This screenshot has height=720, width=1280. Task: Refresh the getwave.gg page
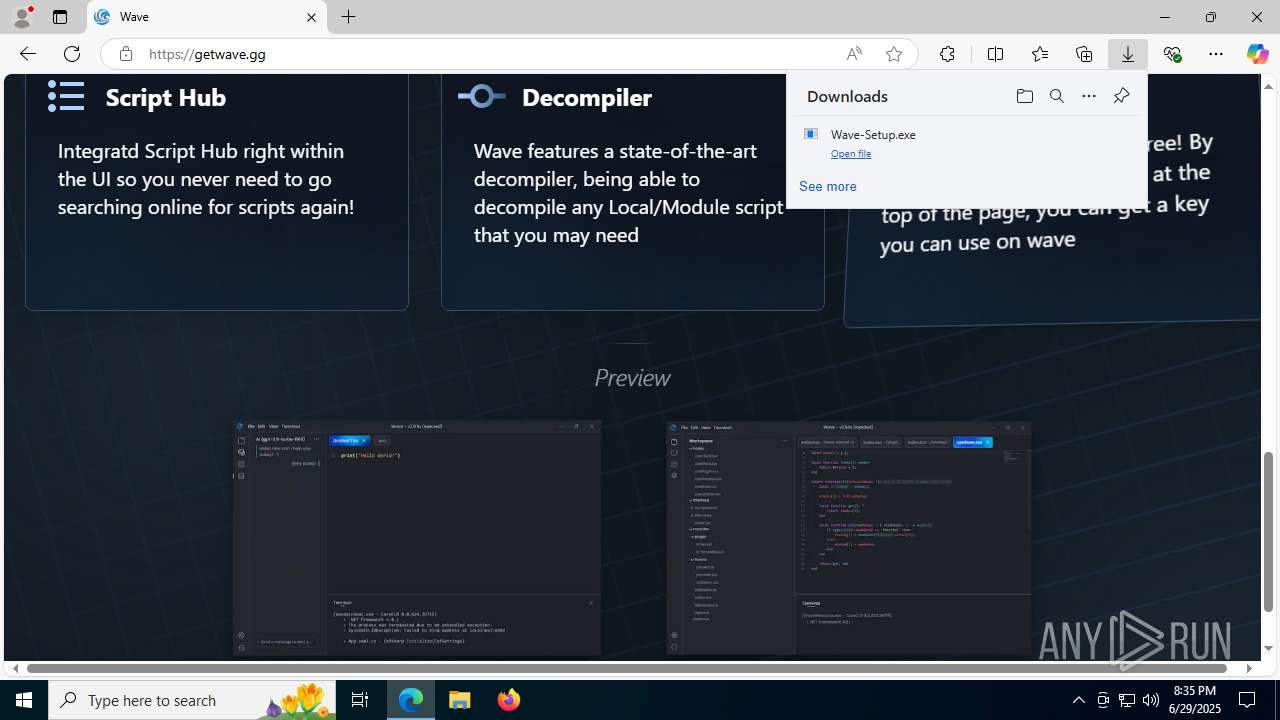72,54
